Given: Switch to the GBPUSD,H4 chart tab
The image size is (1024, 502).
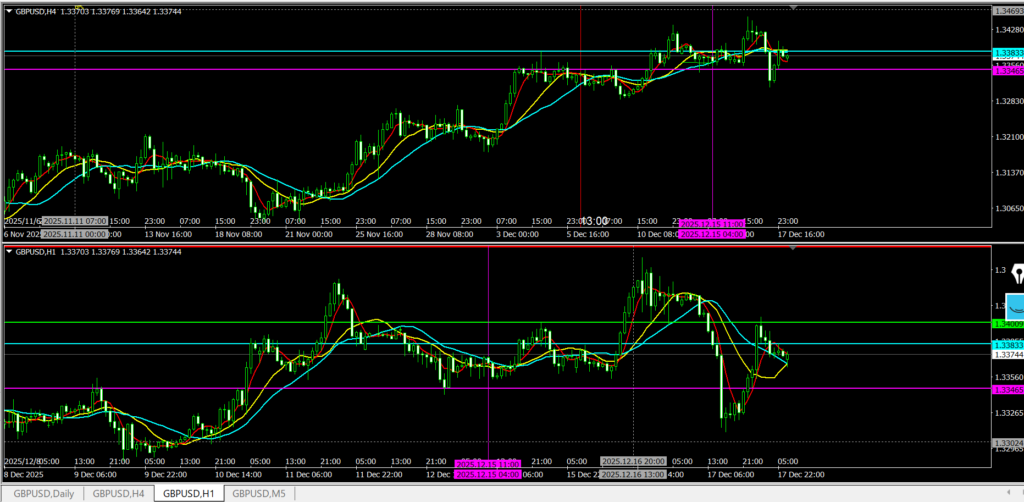Looking at the screenshot, I should (118, 493).
